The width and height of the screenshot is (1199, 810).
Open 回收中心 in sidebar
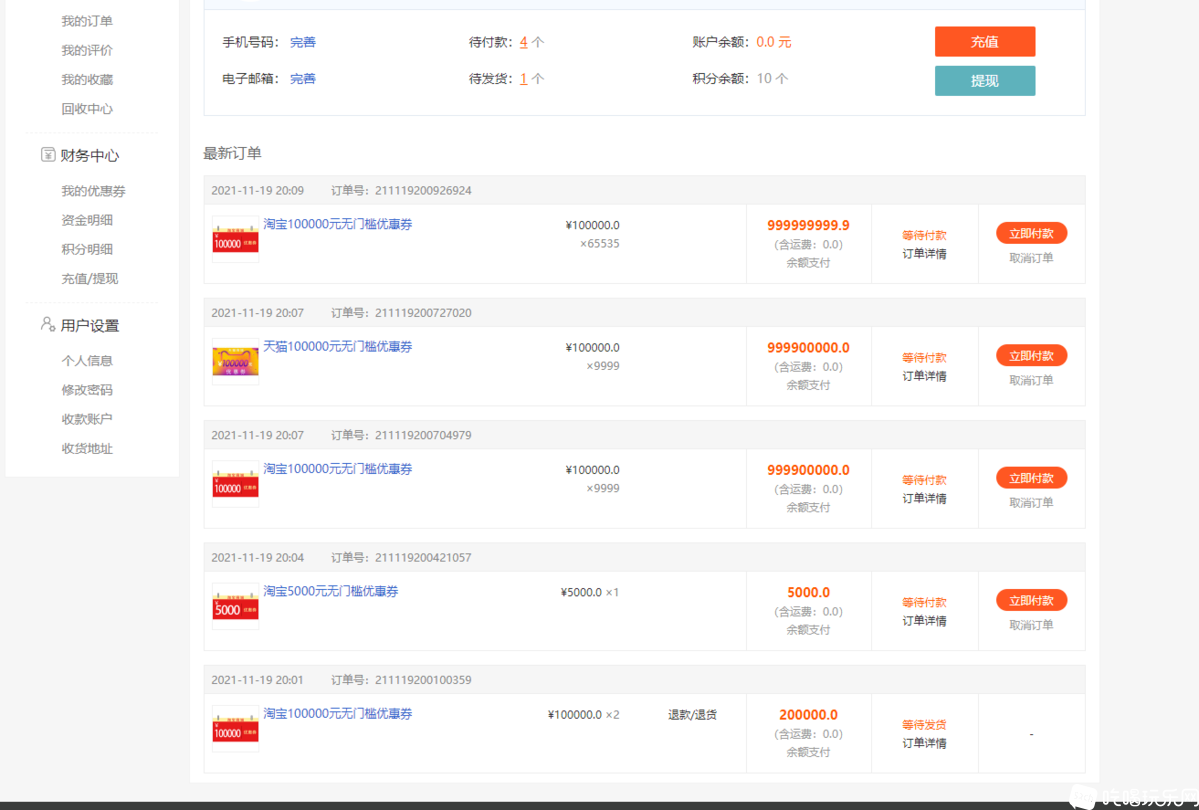(x=86, y=109)
